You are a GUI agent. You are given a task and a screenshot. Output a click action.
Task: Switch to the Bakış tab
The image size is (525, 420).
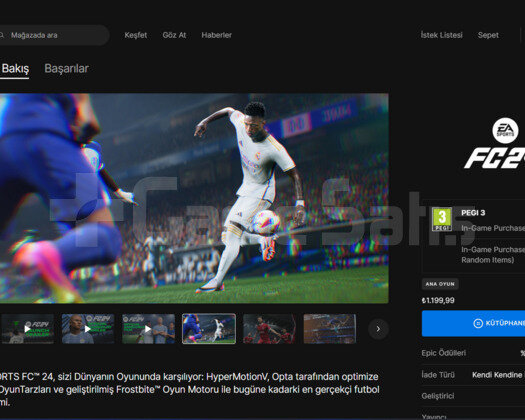coord(14,69)
